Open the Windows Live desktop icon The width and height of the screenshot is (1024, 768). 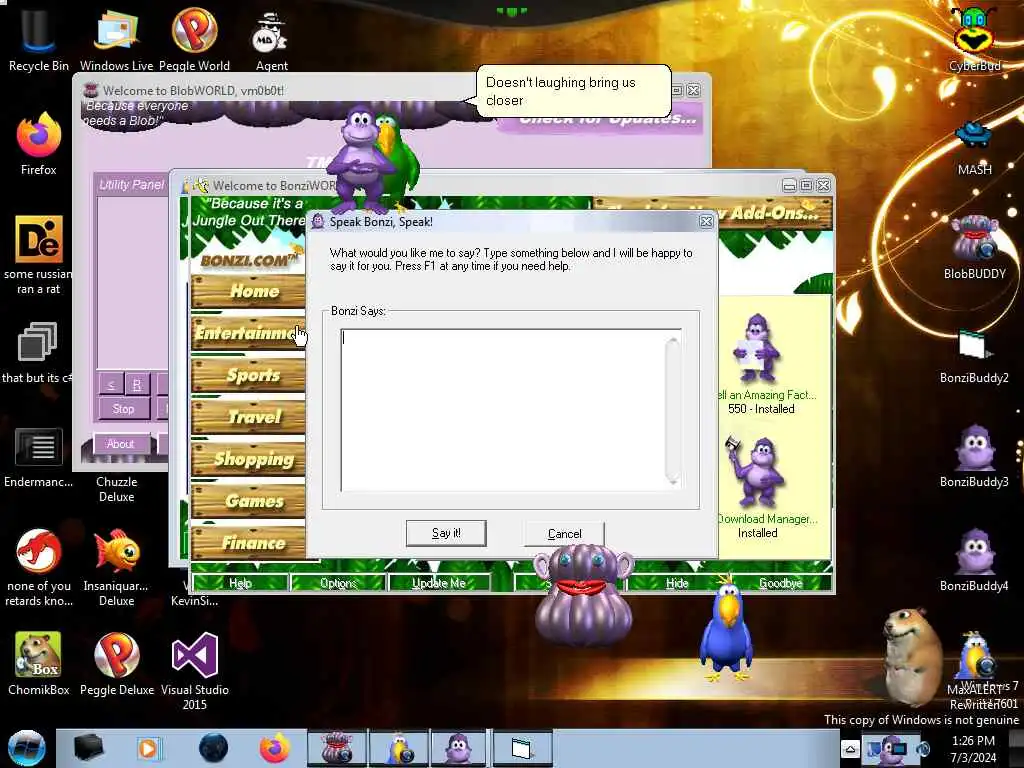[116, 38]
